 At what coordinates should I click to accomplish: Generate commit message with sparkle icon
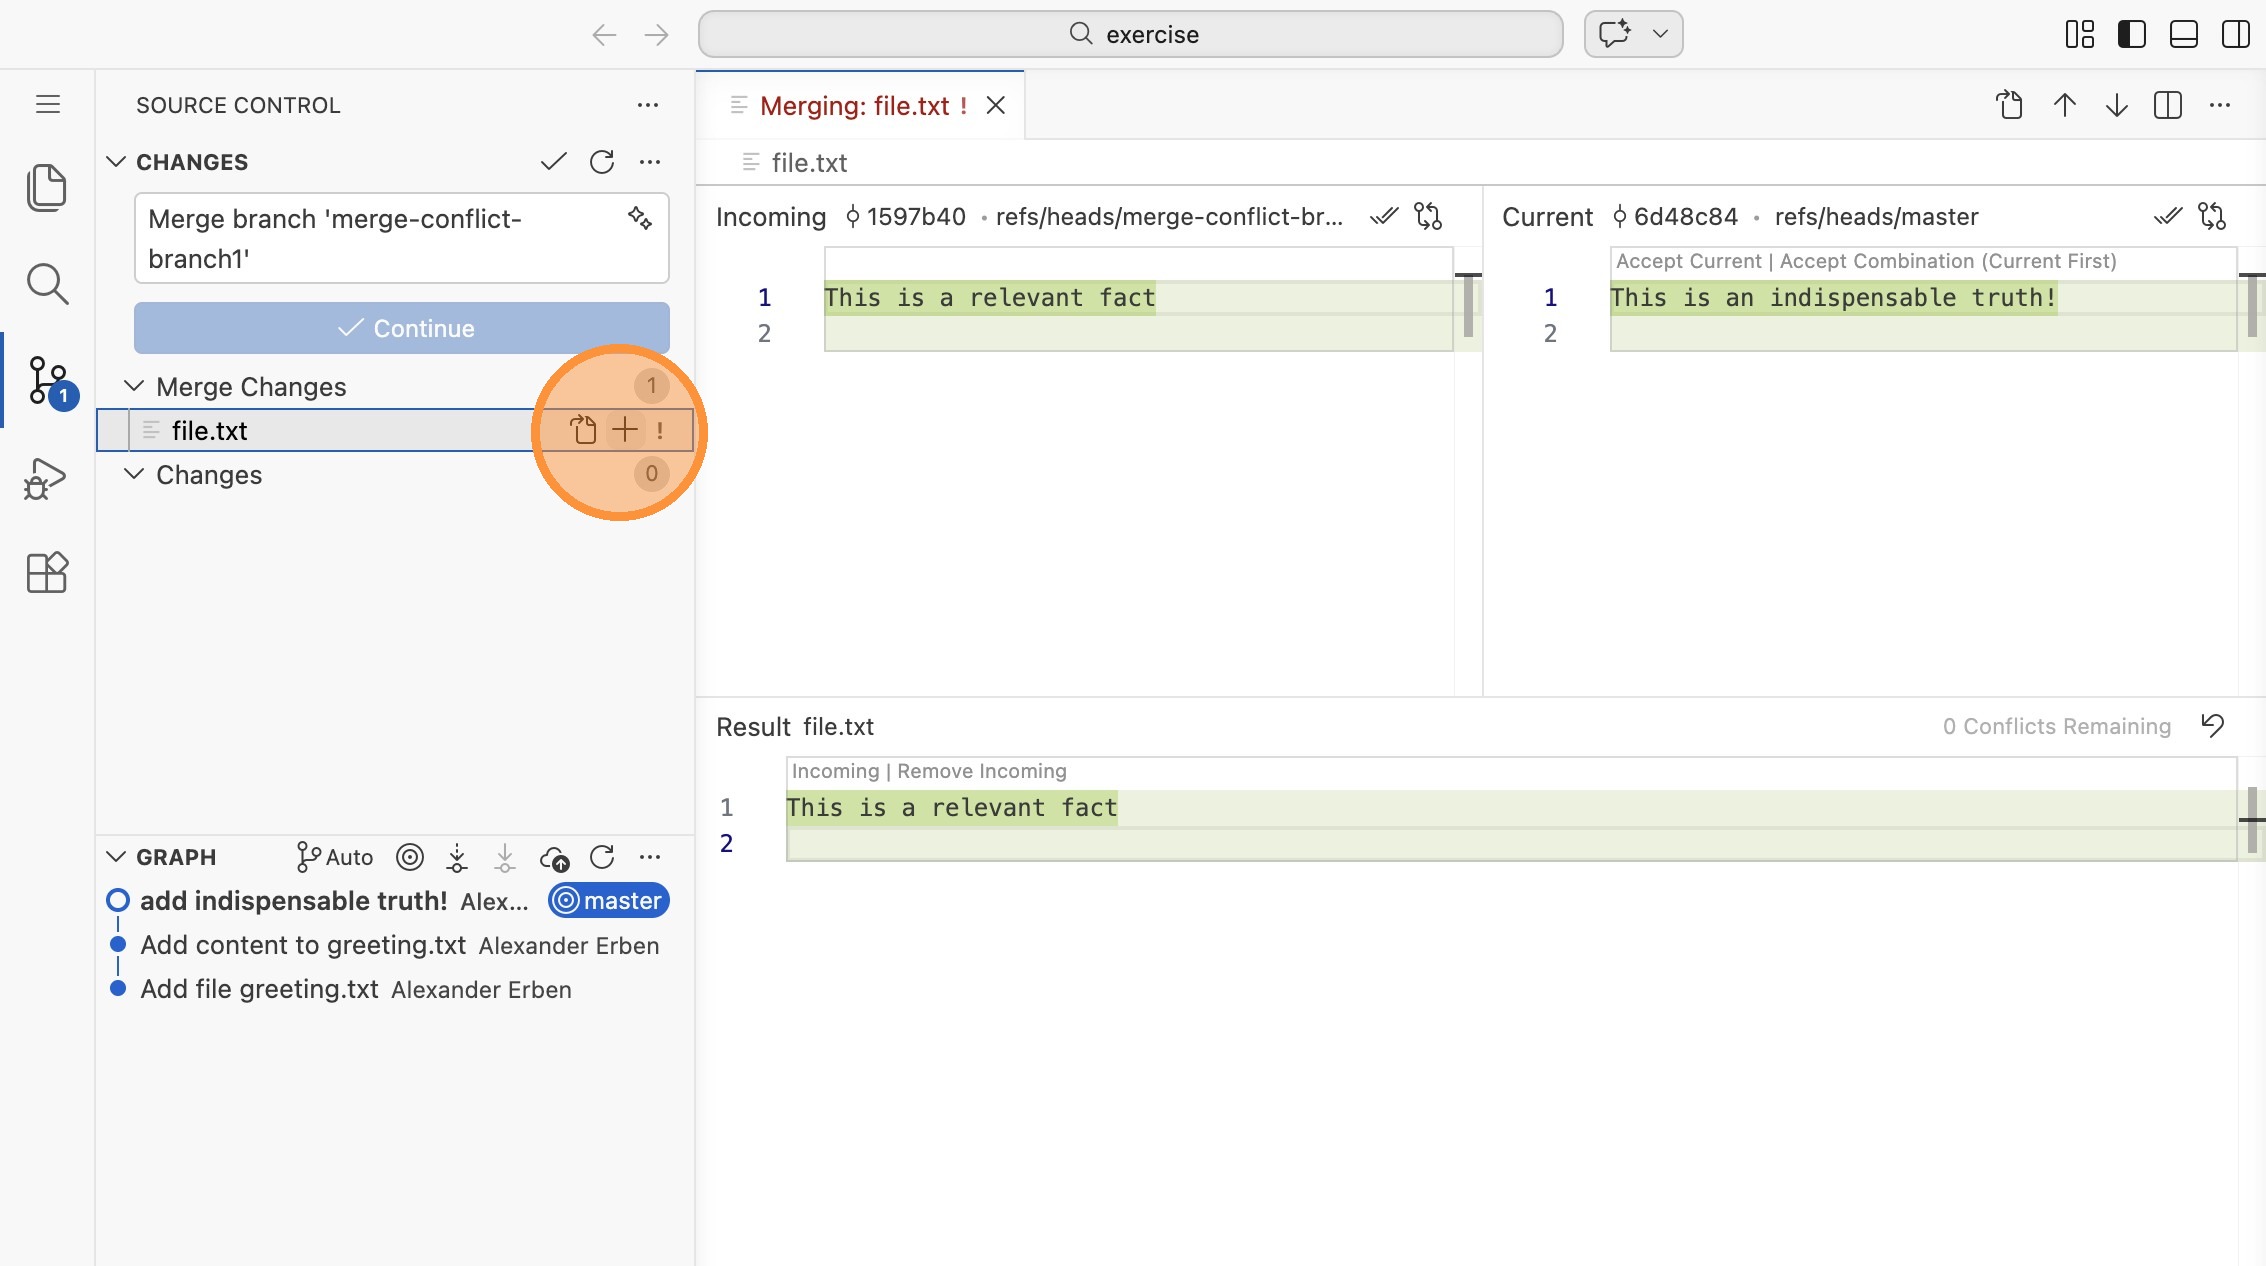[x=640, y=218]
